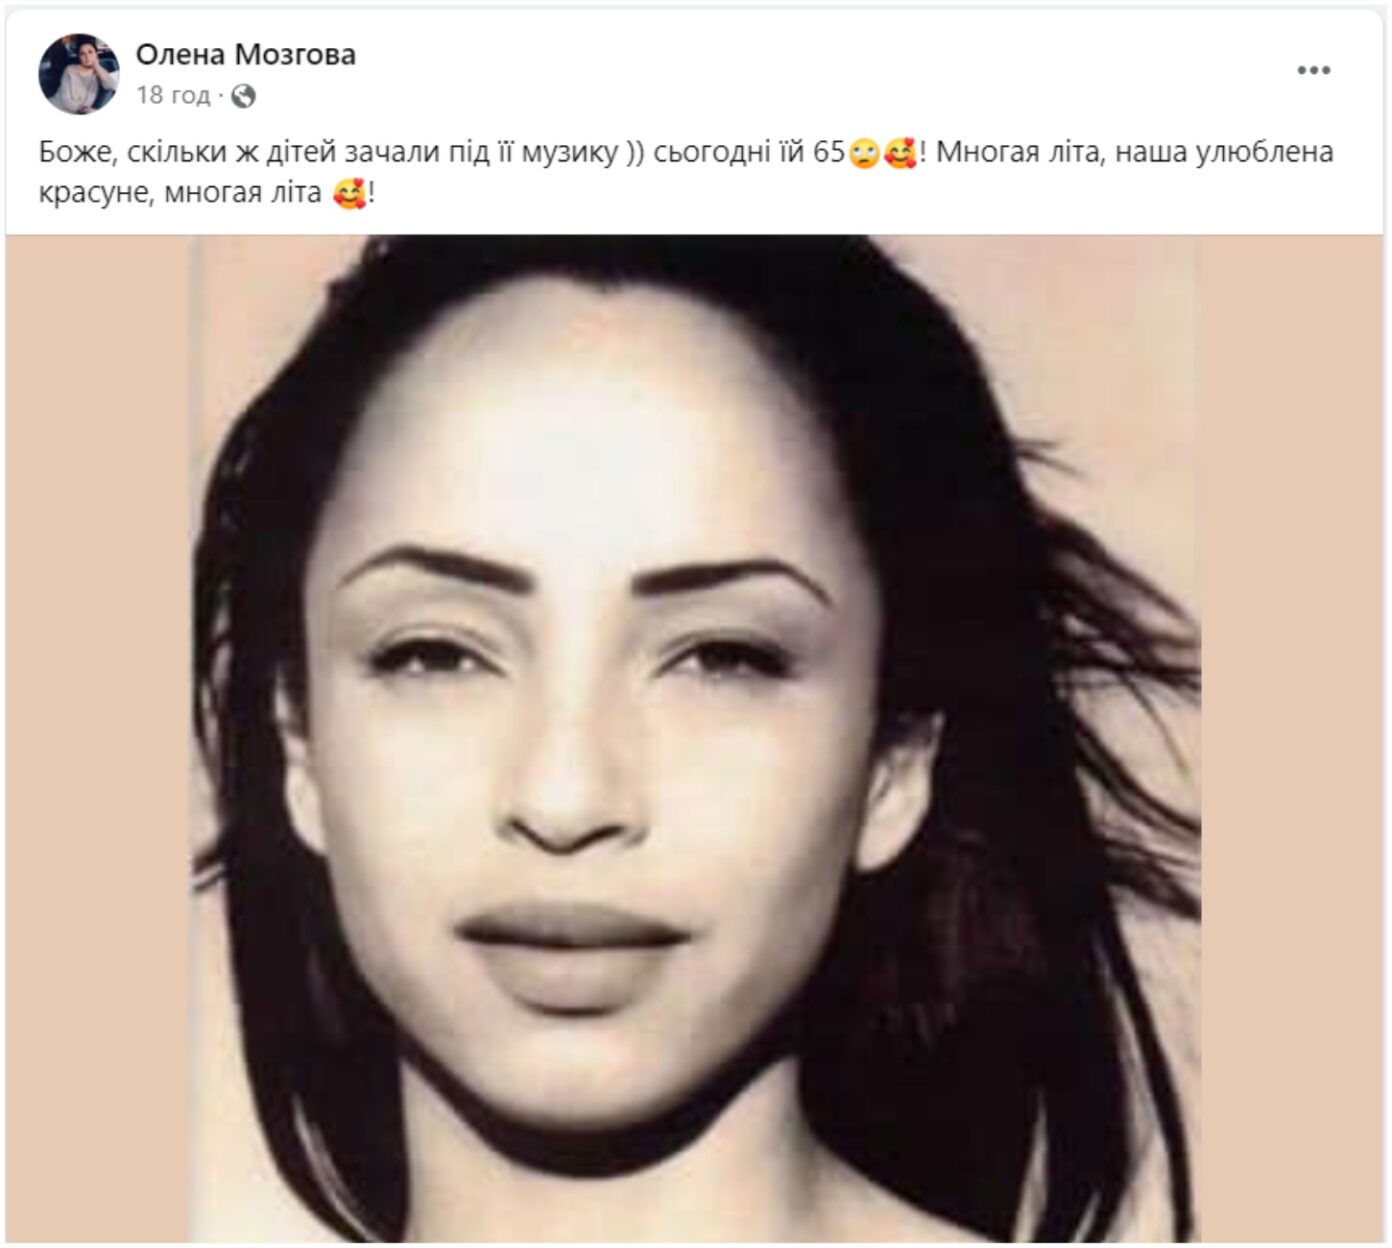1392x1248 pixels.
Task: Open the post timestamp 18 год
Action: [x=172, y=96]
